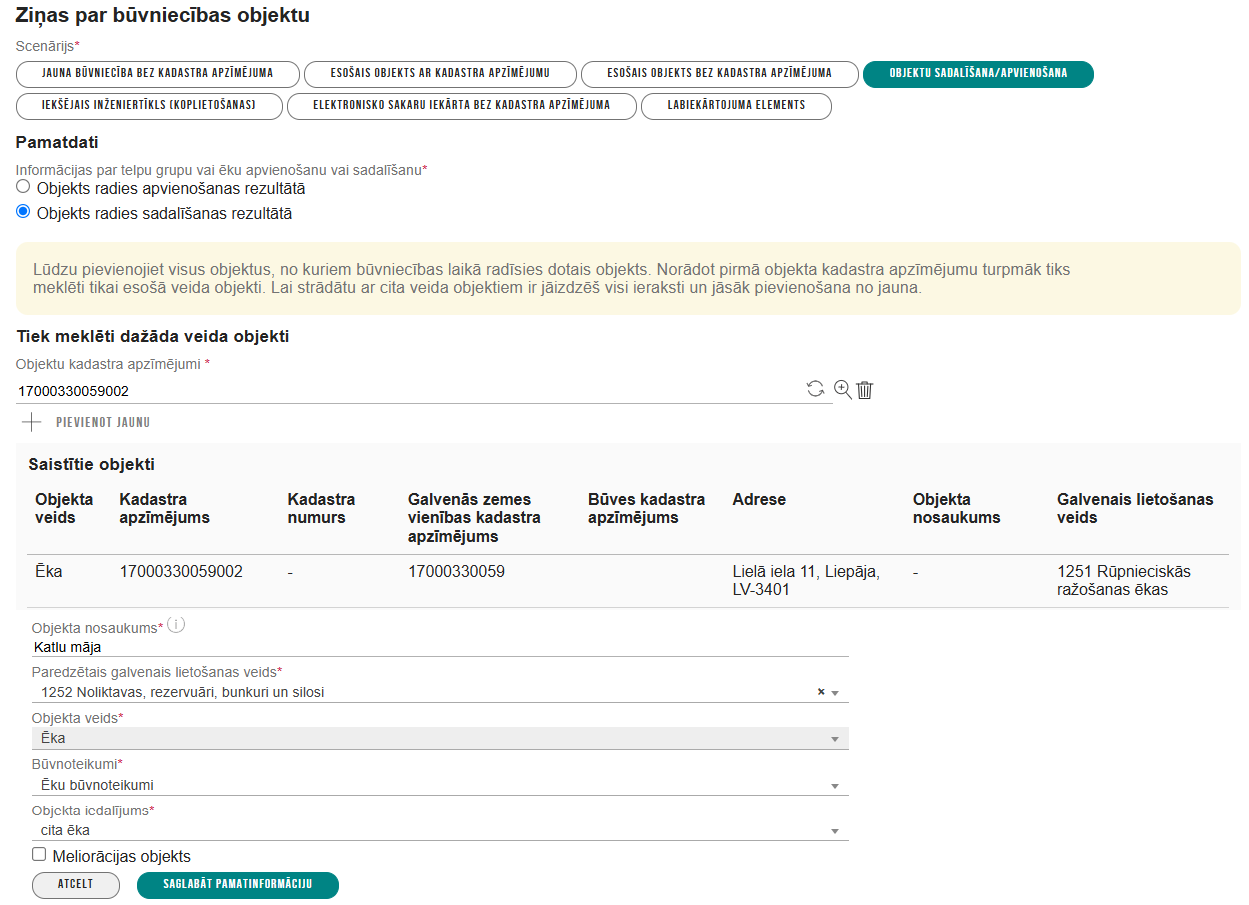Enable the Meliorācijas objekts checkbox
Screen dimensions: 1249x905
[39, 855]
